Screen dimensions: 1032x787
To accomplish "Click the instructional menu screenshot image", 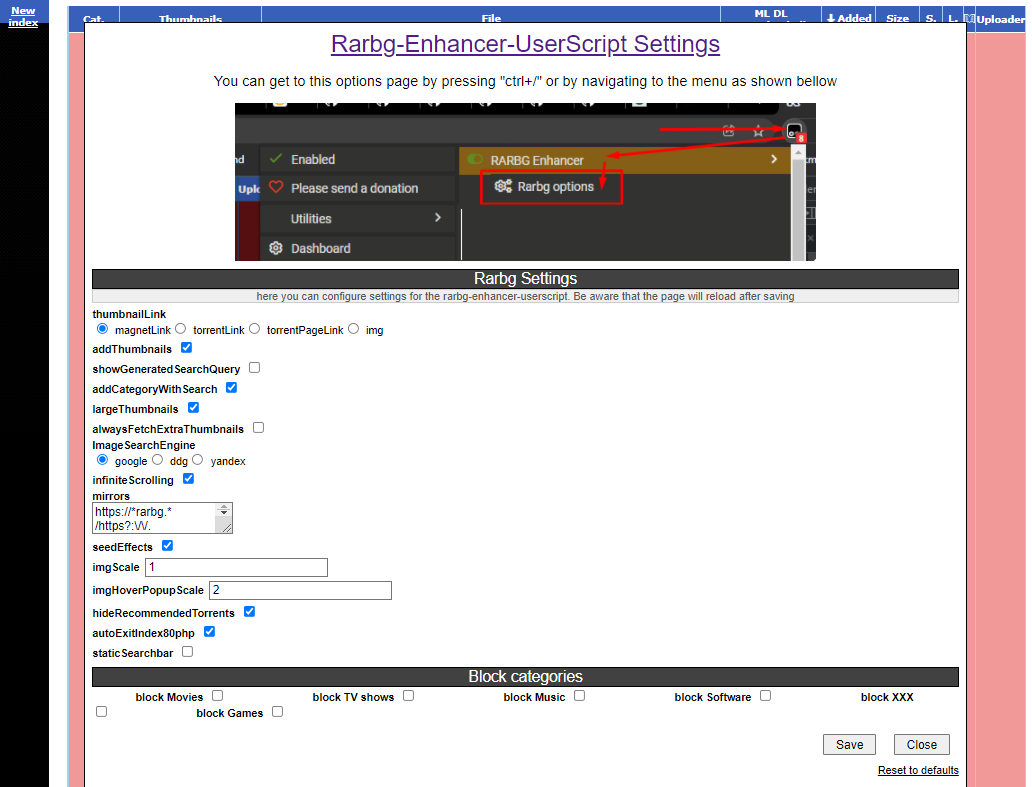I will [525, 182].
